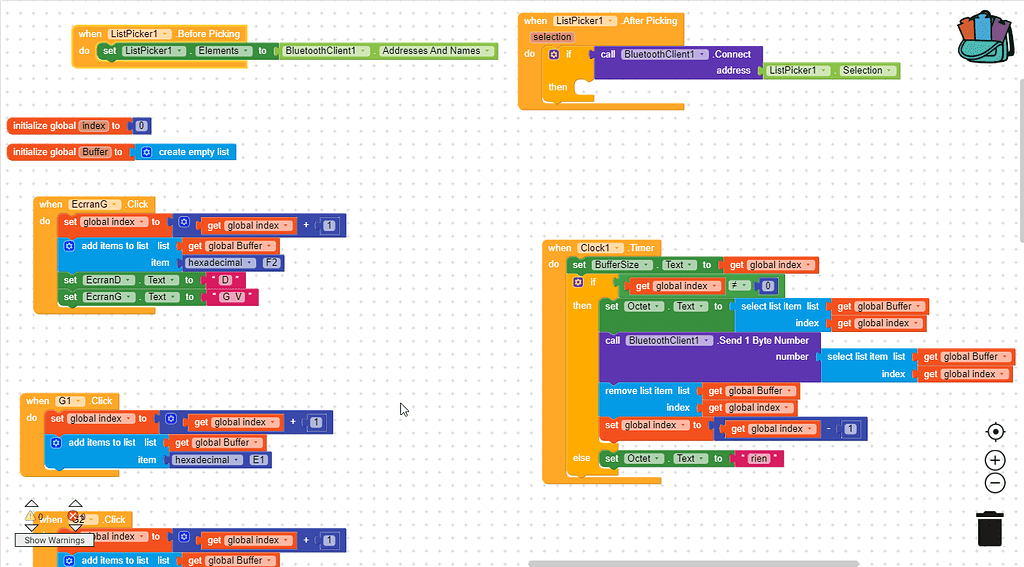Open mutator gear on EcrranG add items to list

(x=69, y=246)
